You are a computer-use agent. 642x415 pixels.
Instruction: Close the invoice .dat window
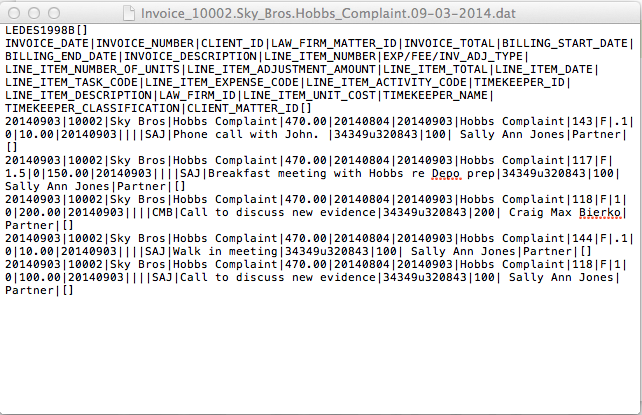13,13
